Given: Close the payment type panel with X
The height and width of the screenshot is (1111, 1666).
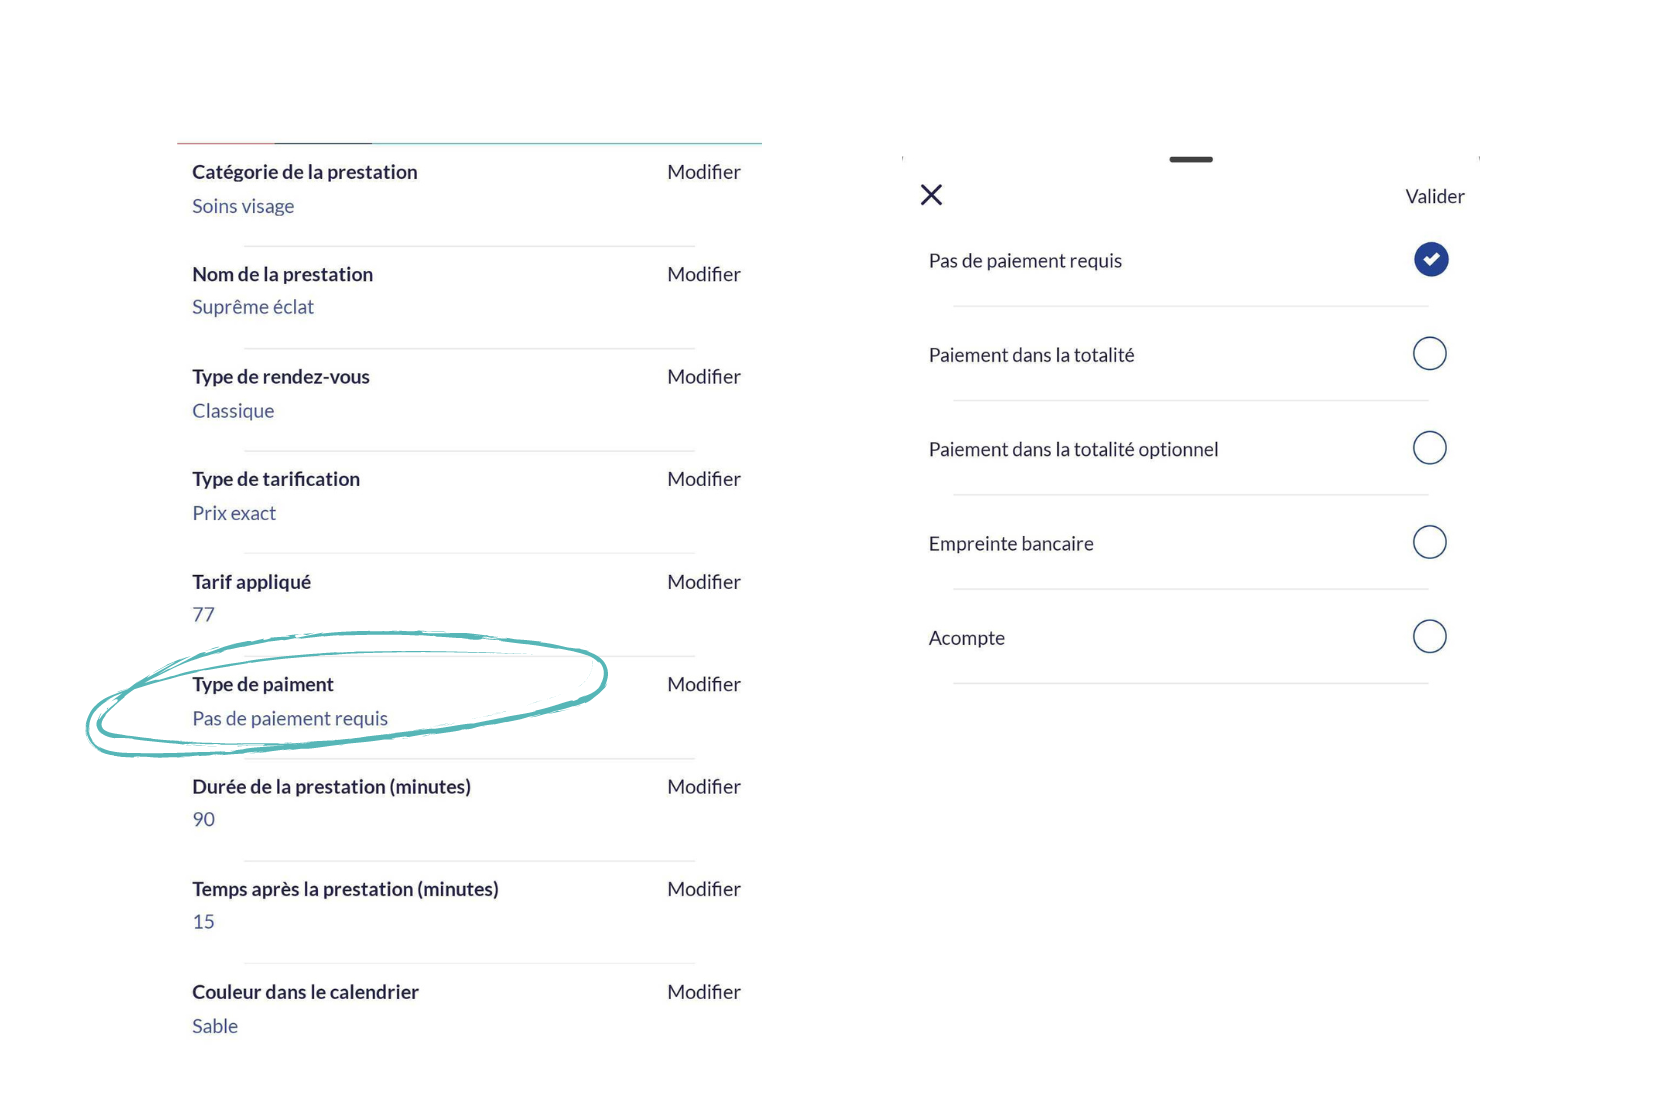Looking at the screenshot, I should pyautogui.click(x=931, y=195).
